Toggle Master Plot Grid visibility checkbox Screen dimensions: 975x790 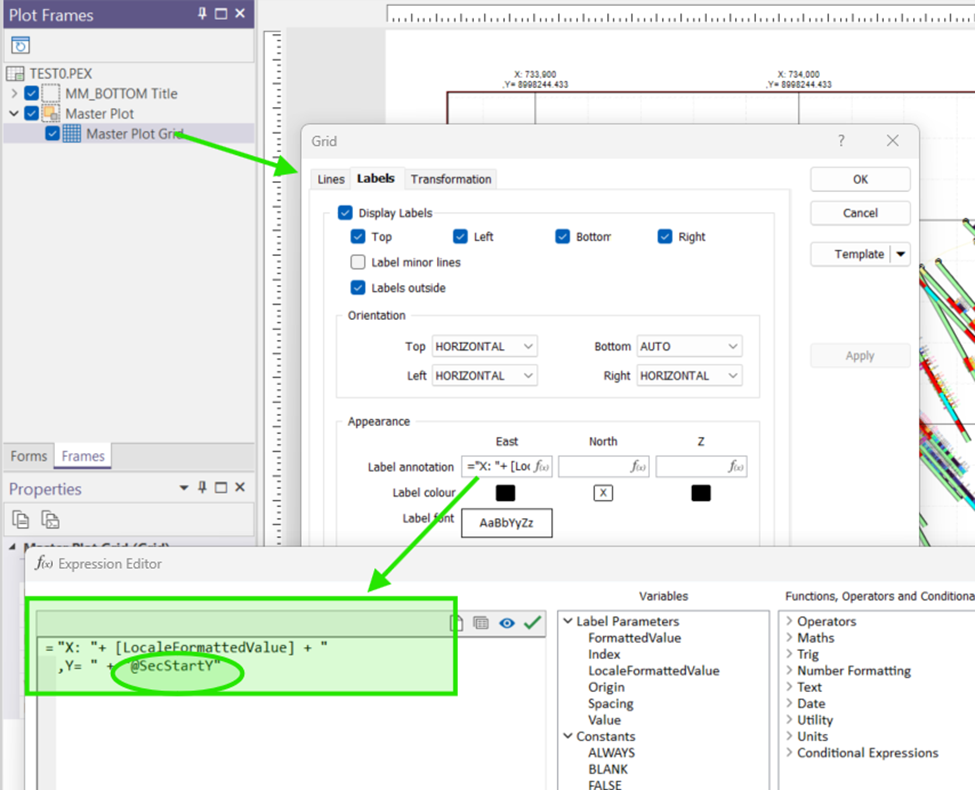click(52, 134)
